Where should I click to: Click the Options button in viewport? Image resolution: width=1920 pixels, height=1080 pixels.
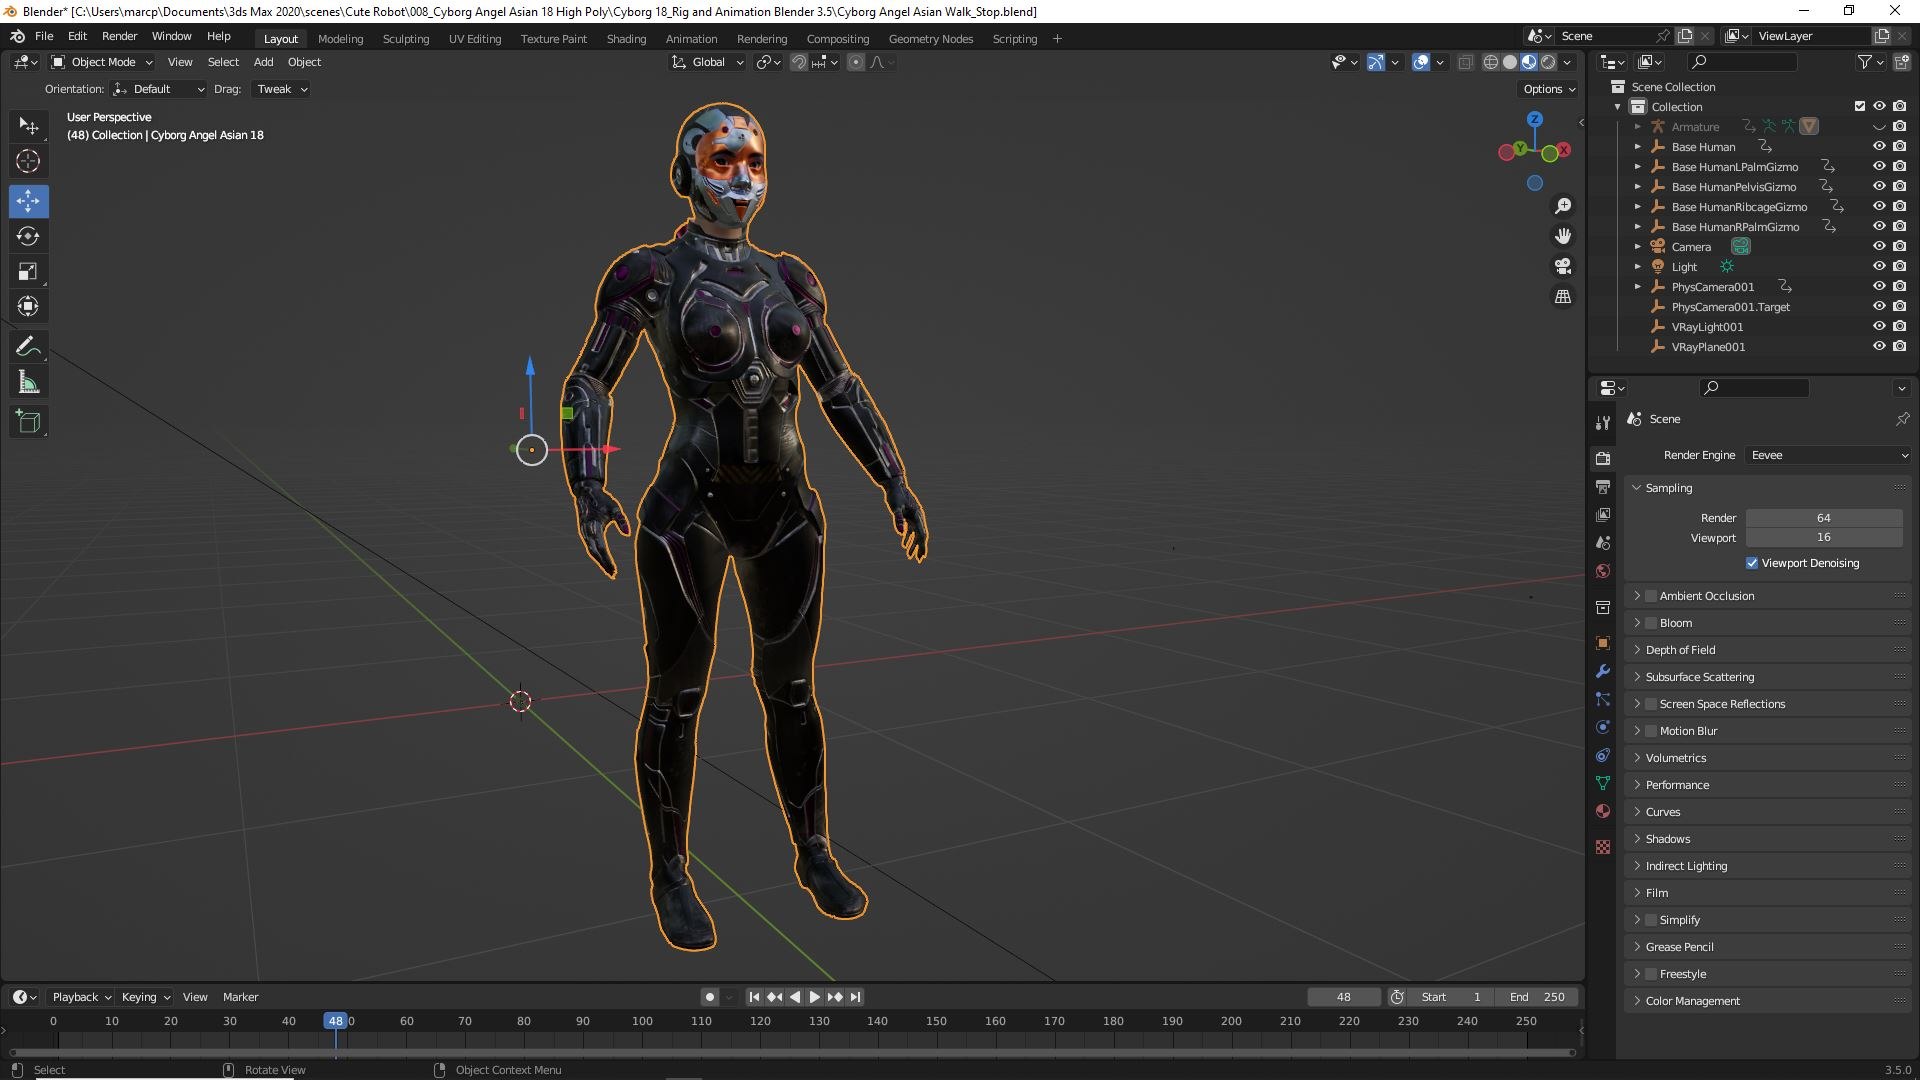coord(1548,89)
